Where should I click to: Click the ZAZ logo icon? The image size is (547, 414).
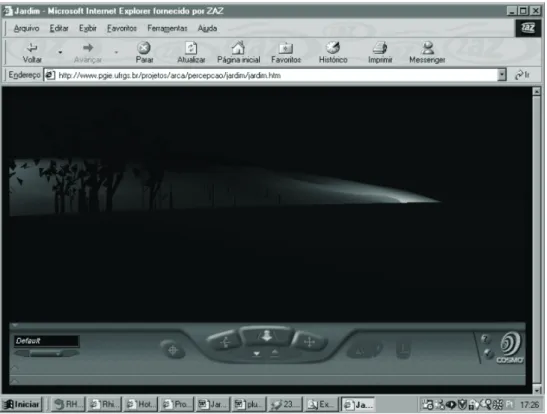pos(528,28)
